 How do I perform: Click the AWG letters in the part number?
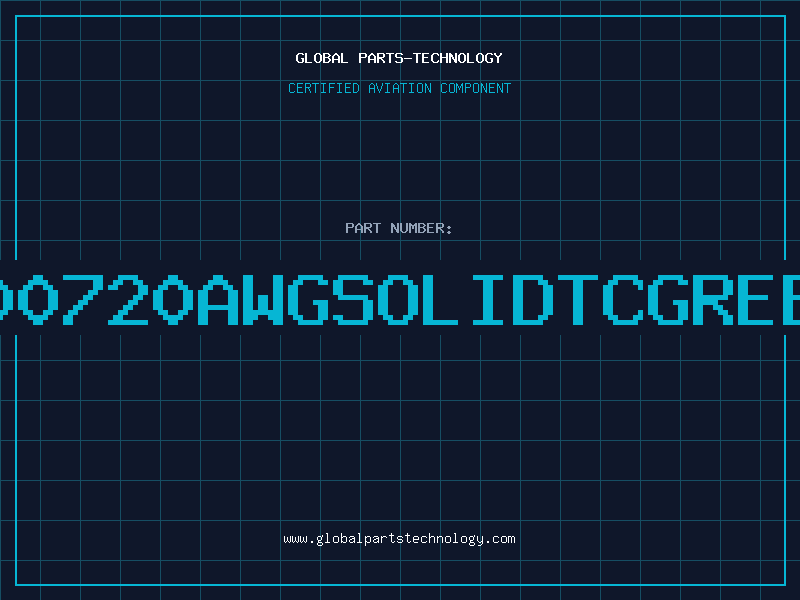(x=264, y=300)
